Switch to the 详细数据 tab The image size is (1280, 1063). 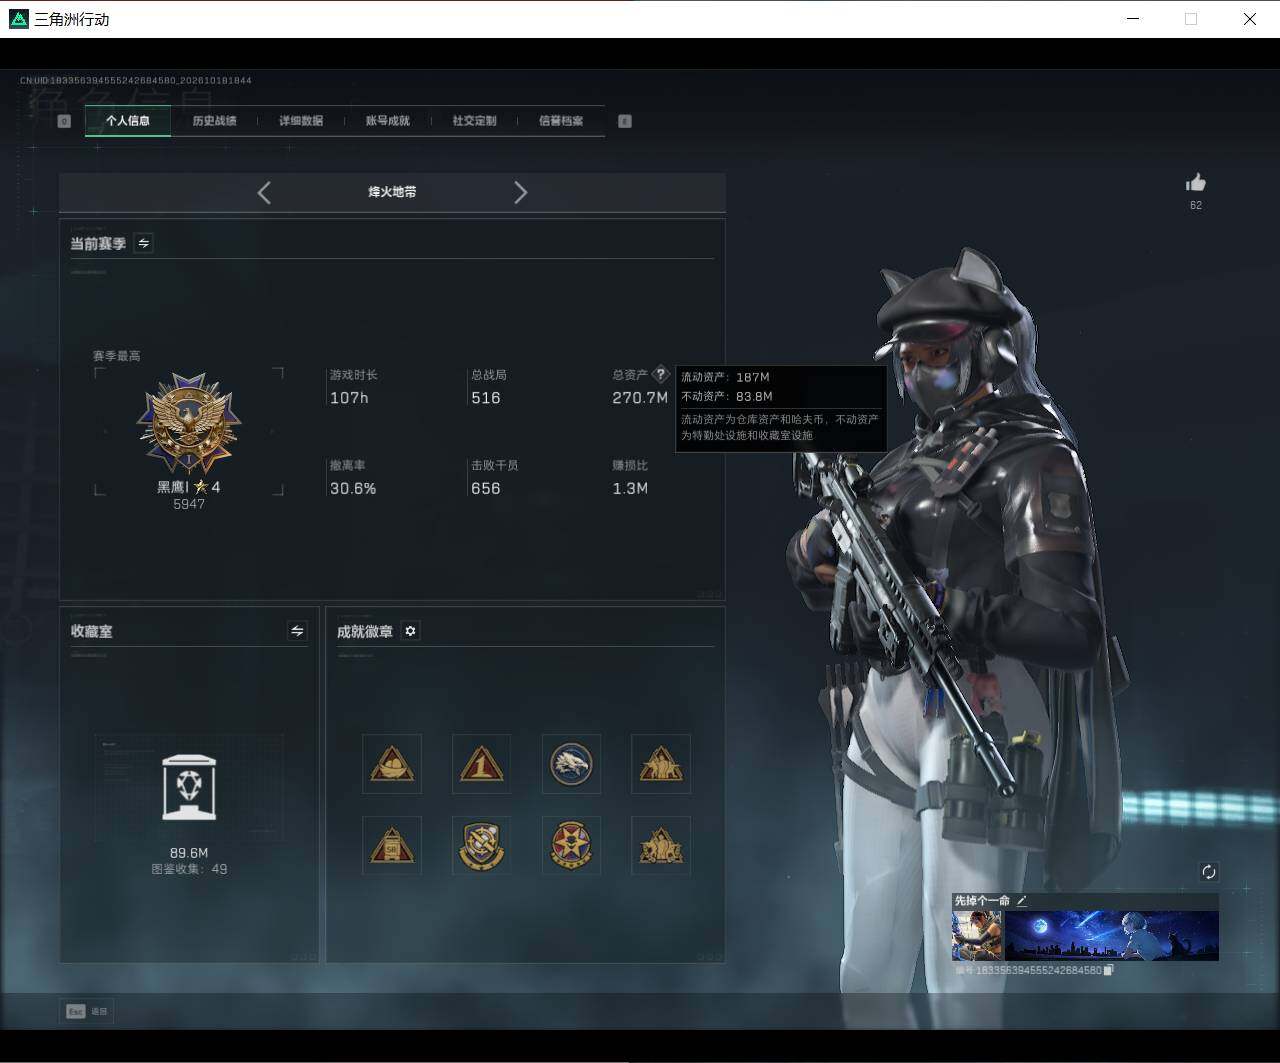(301, 121)
